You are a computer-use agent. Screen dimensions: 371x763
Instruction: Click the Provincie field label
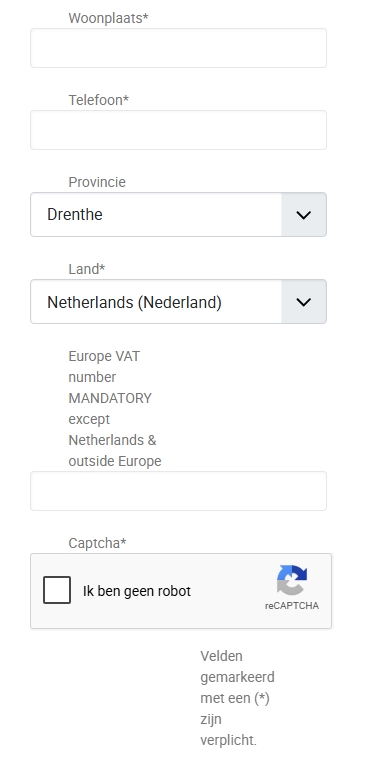click(x=97, y=182)
